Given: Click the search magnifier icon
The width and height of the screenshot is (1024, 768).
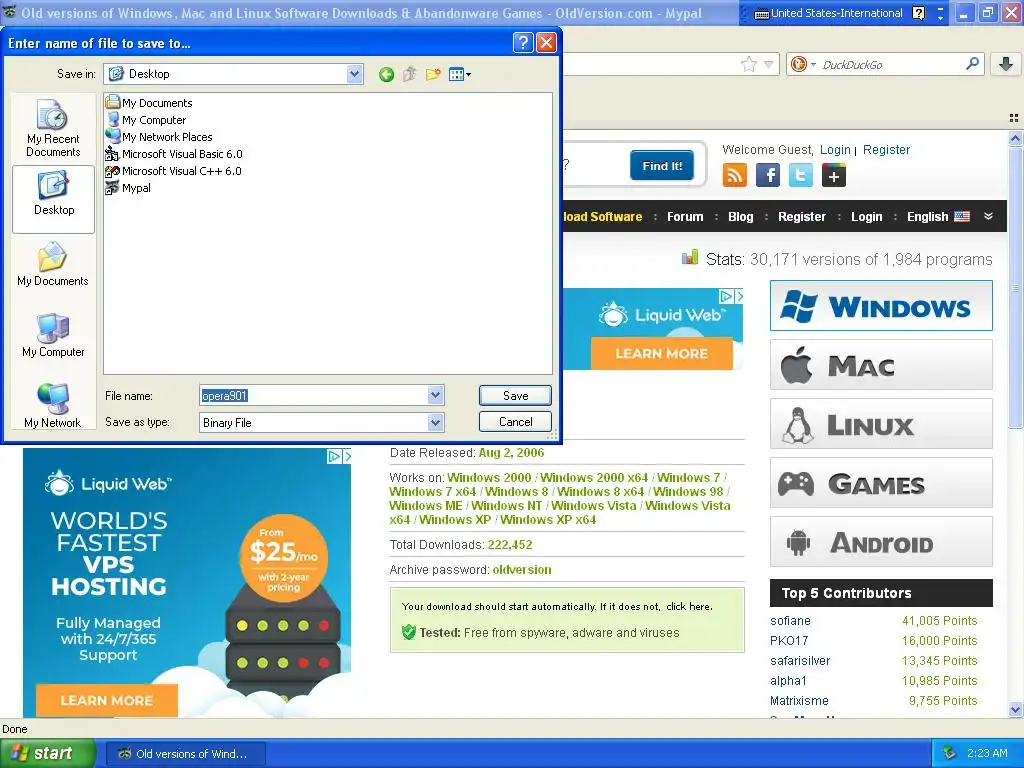Looking at the screenshot, I should coord(972,63).
